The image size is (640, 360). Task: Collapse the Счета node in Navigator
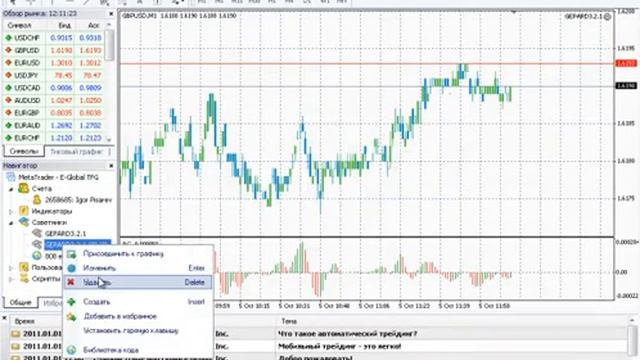pos(11,189)
